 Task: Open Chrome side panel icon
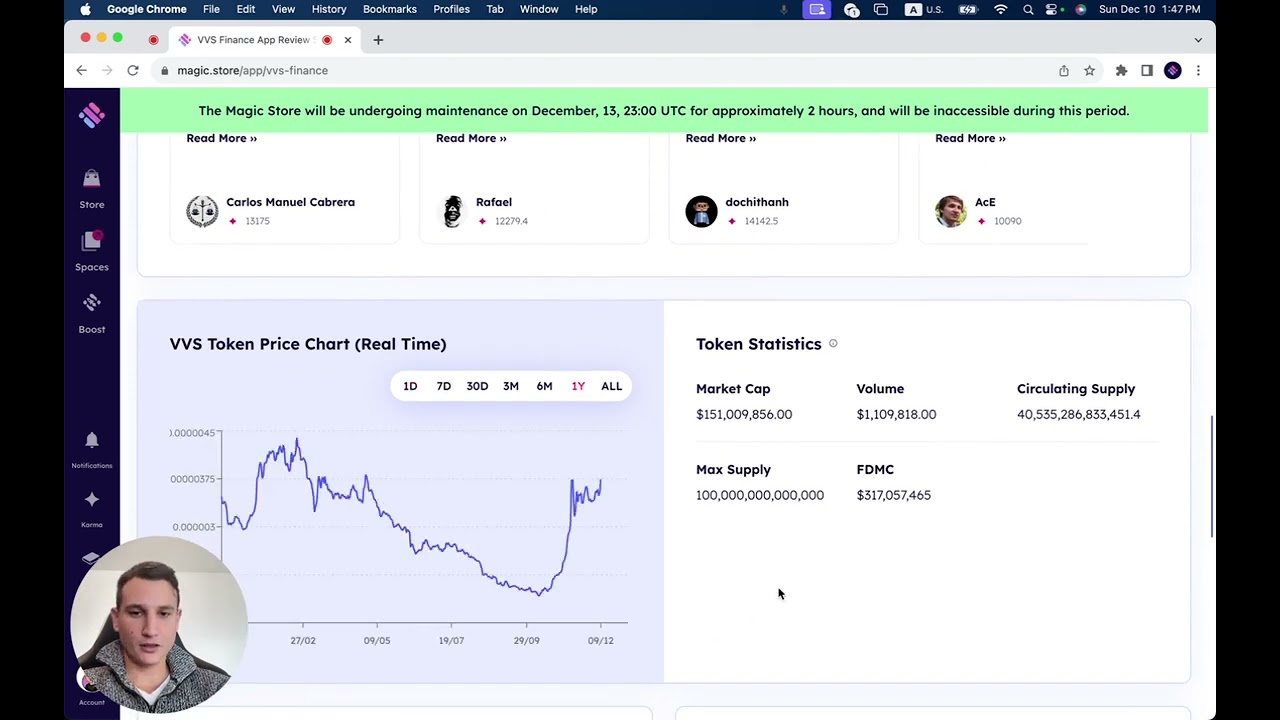point(1147,70)
